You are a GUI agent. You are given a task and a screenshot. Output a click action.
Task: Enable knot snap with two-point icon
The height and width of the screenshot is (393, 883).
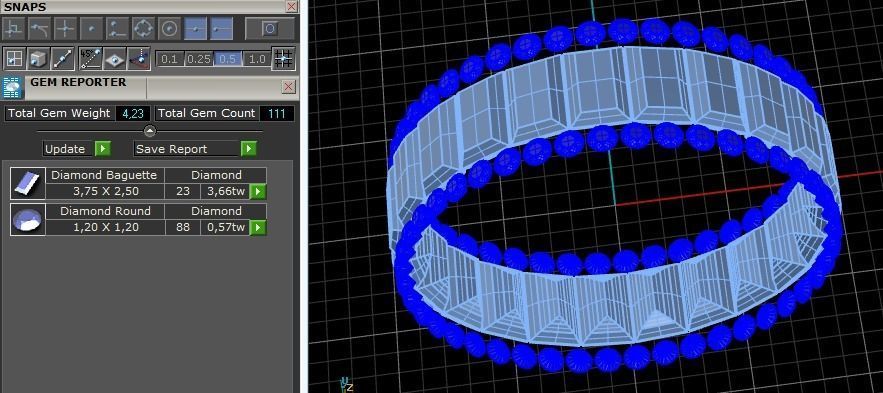[x=117, y=28]
